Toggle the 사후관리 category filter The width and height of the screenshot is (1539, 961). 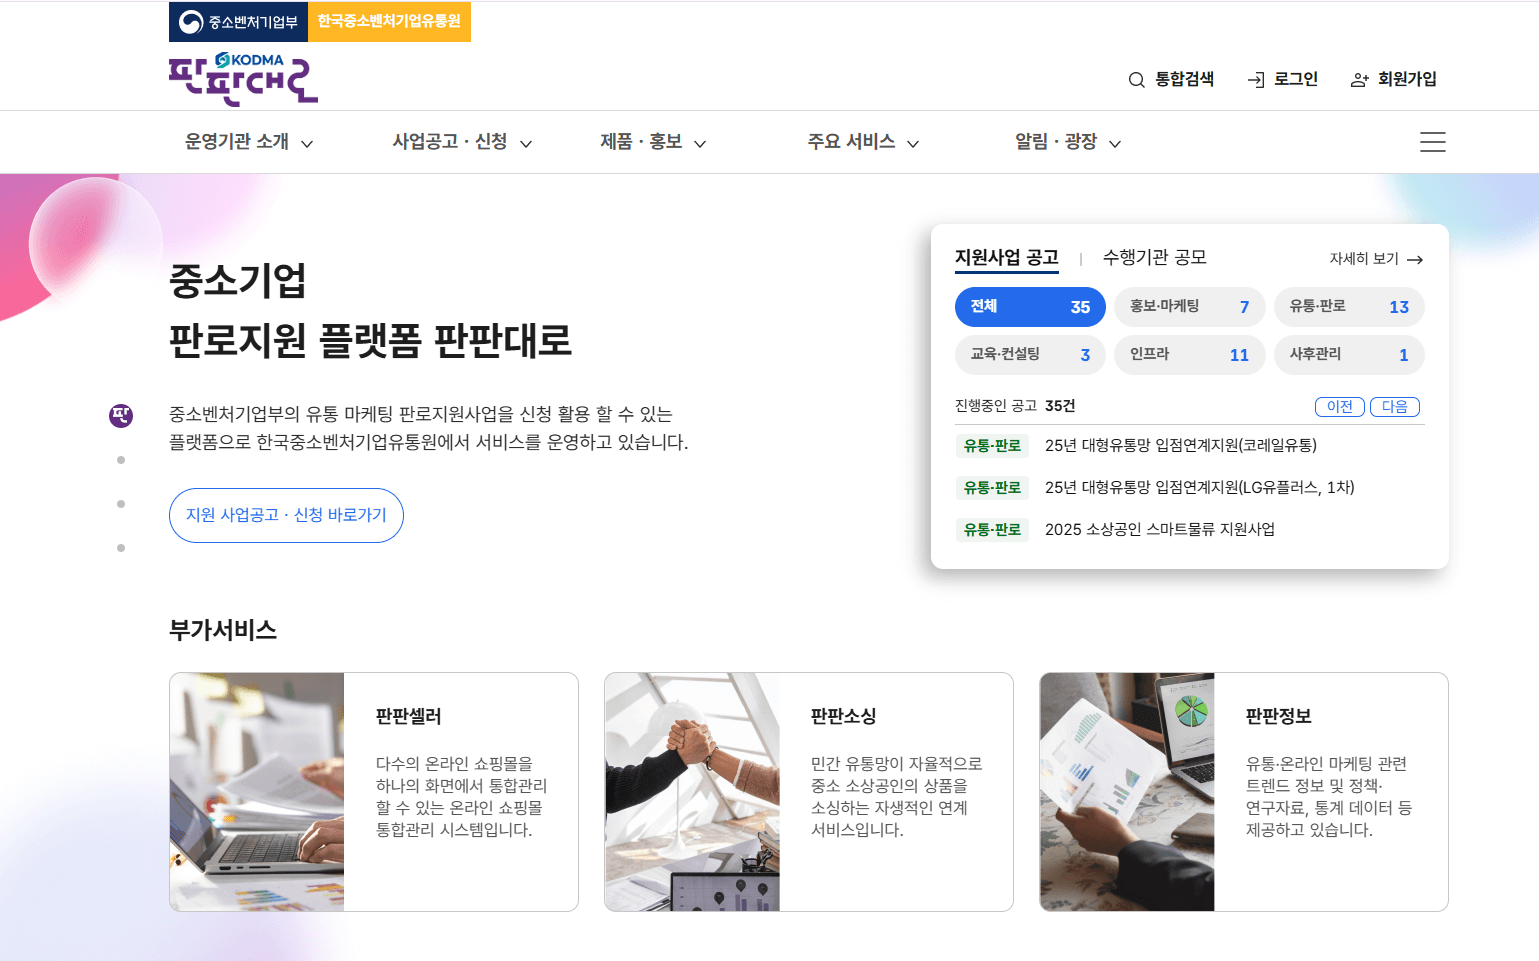point(1348,354)
